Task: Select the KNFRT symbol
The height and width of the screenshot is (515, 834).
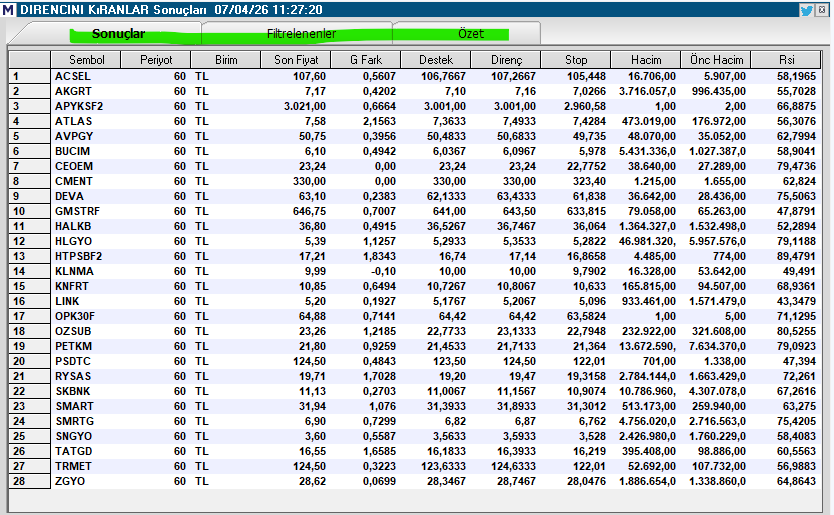Action: [72, 286]
